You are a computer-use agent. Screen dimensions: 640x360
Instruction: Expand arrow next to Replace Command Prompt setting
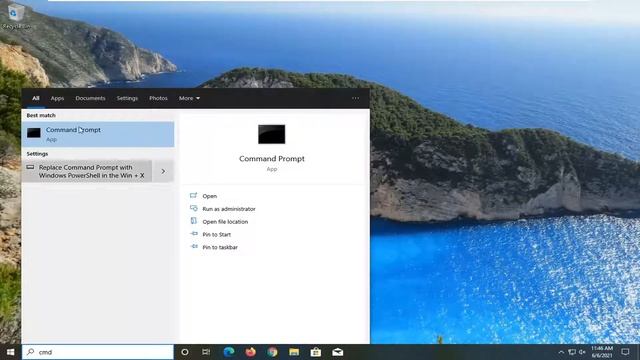click(163, 171)
